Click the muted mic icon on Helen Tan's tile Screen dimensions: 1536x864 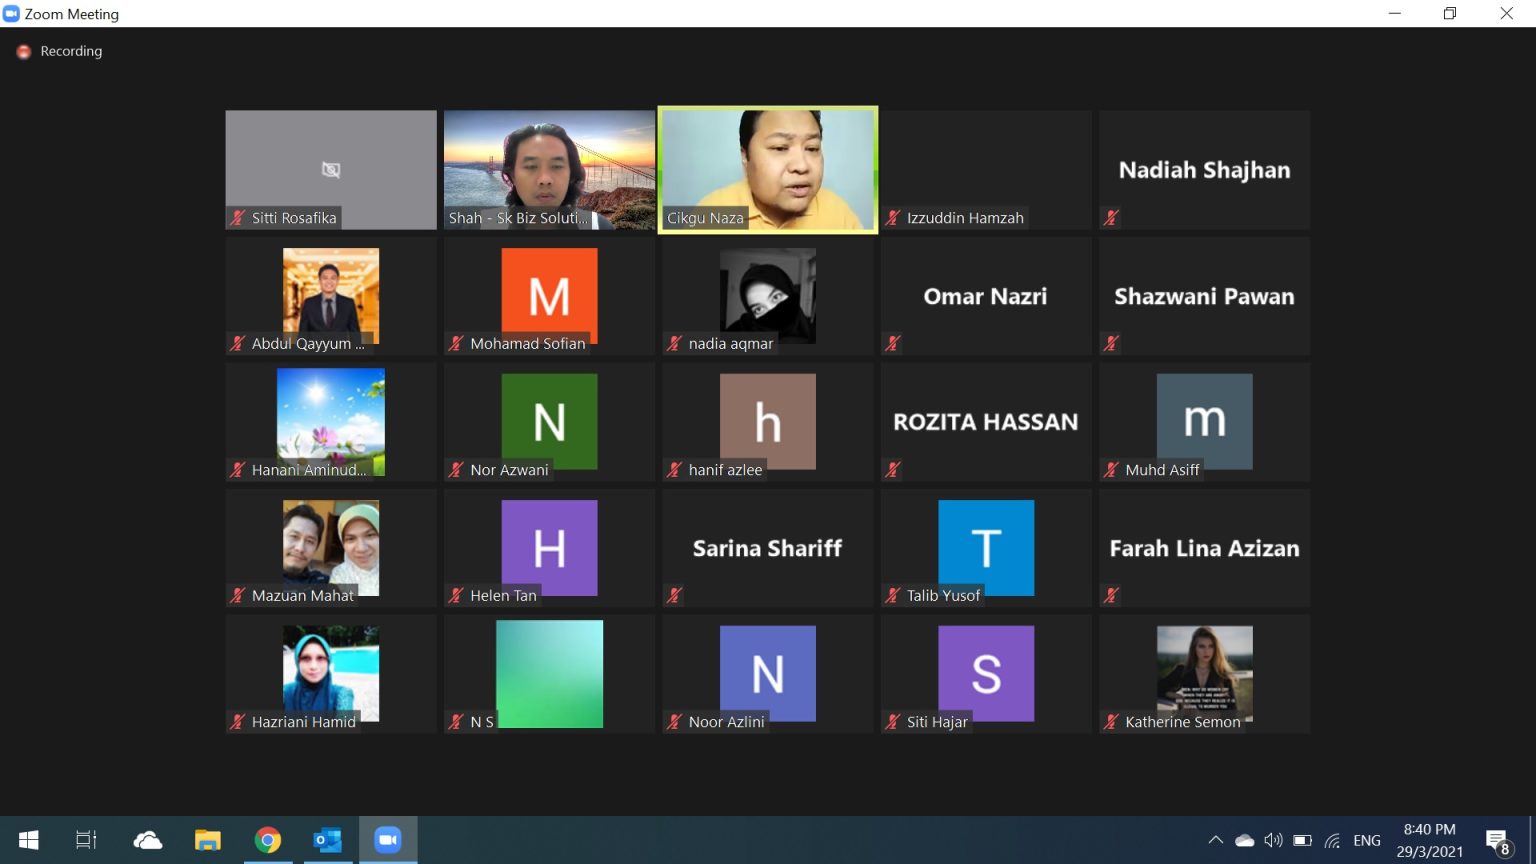[x=456, y=596]
